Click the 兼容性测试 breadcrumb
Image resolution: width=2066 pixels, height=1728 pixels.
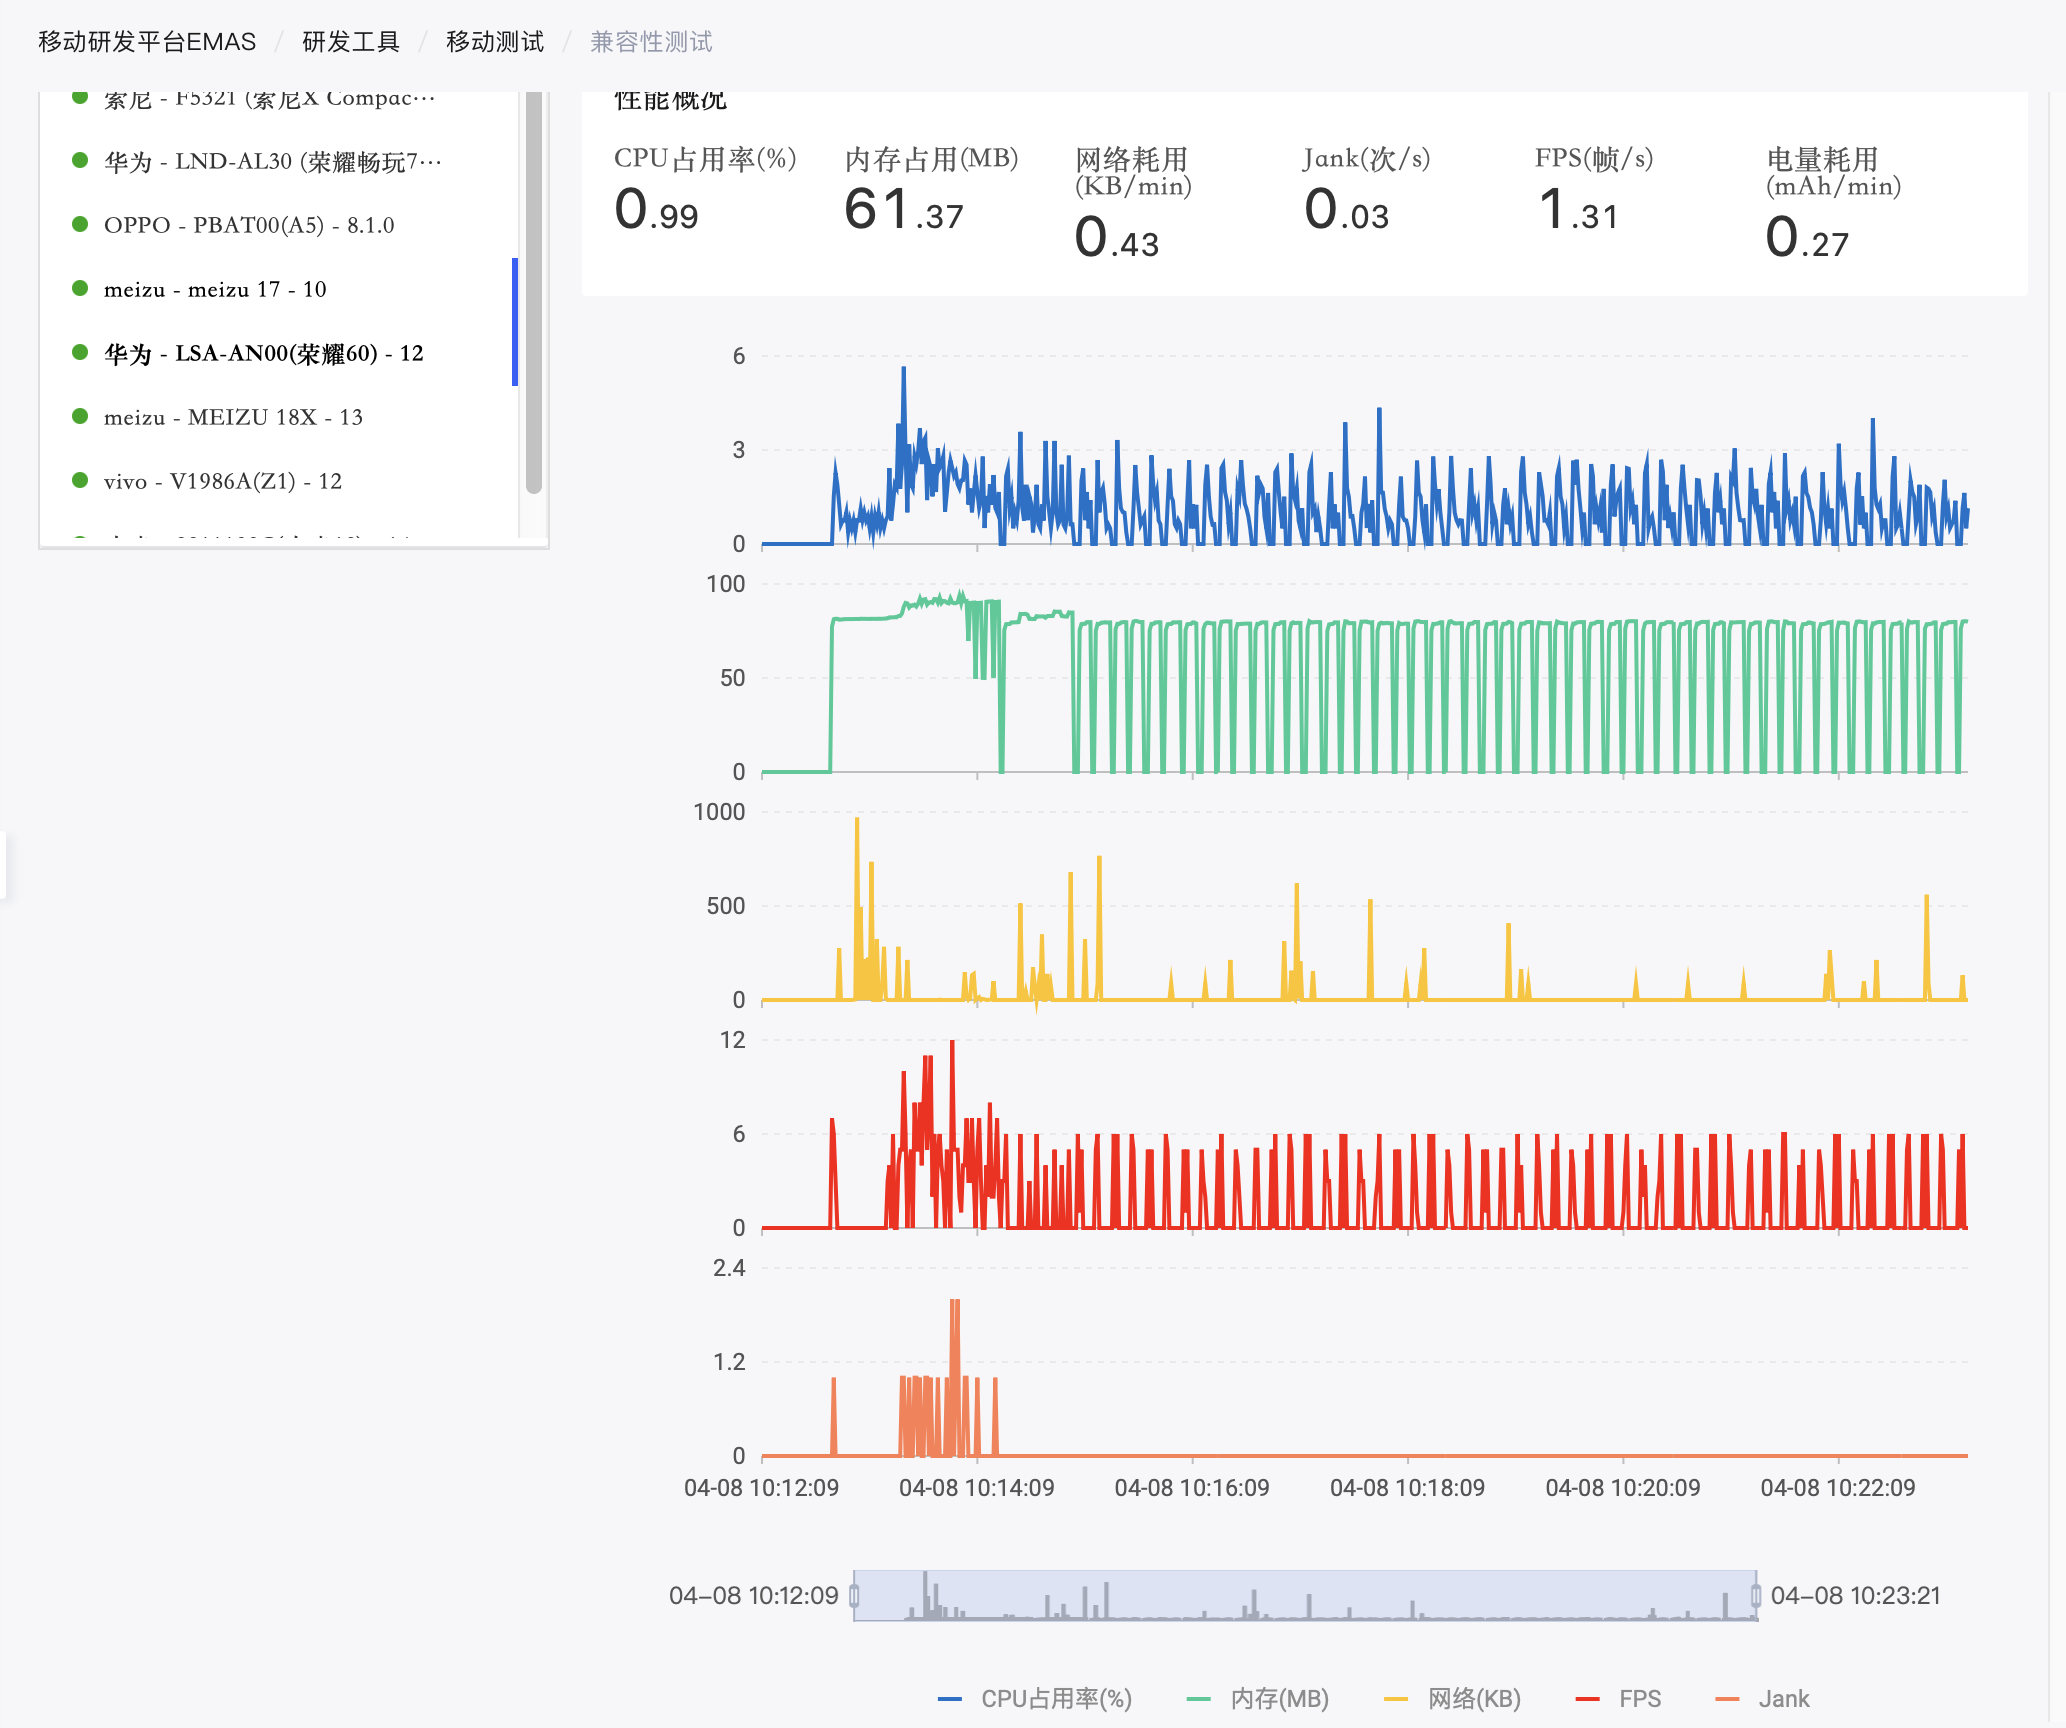pos(651,42)
